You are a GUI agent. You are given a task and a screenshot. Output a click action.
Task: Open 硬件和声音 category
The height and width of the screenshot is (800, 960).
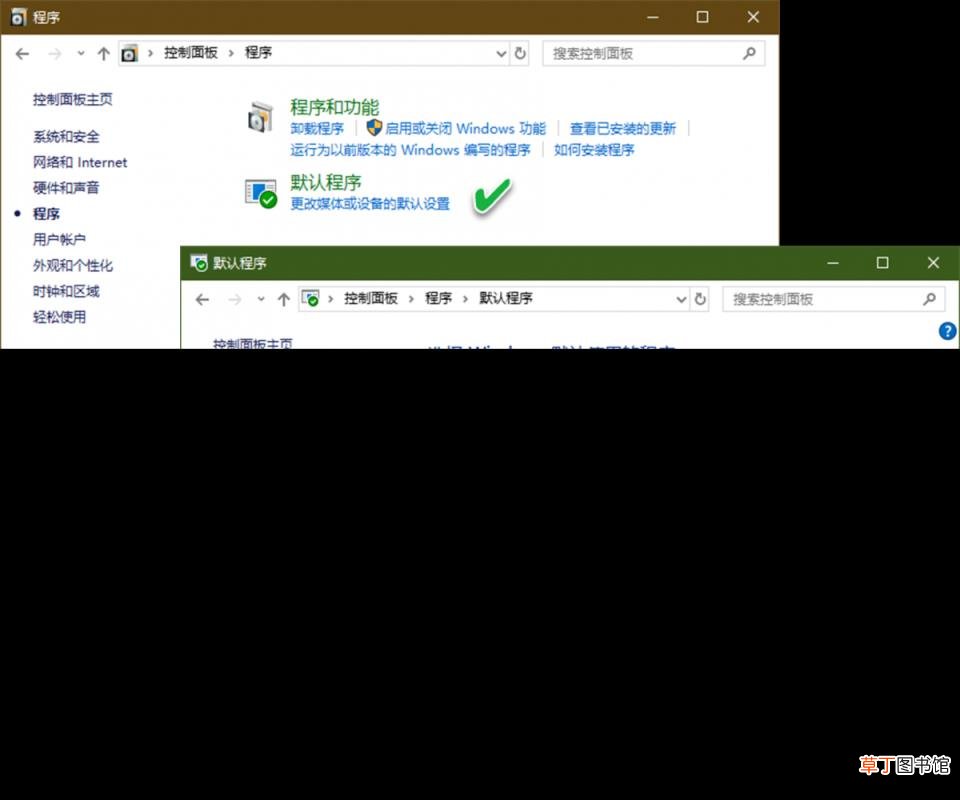[x=66, y=188]
